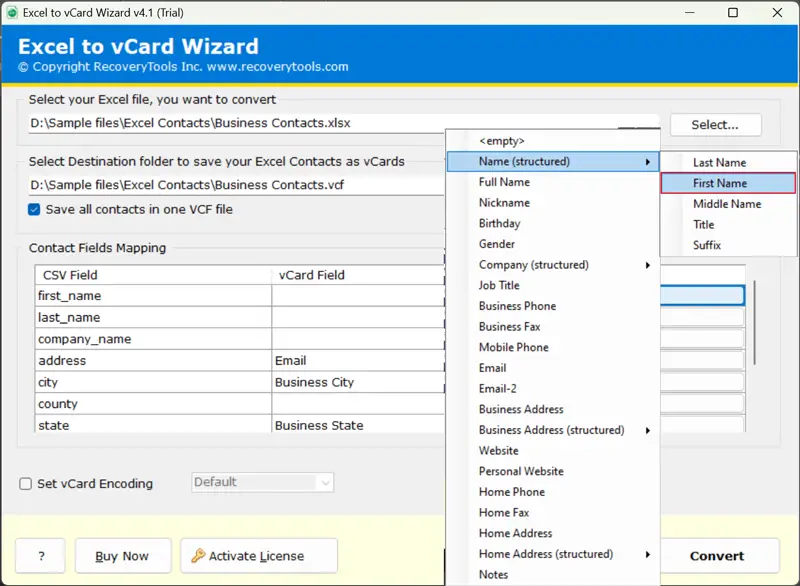
Task: Click the Convert button
Action: pos(717,556)
